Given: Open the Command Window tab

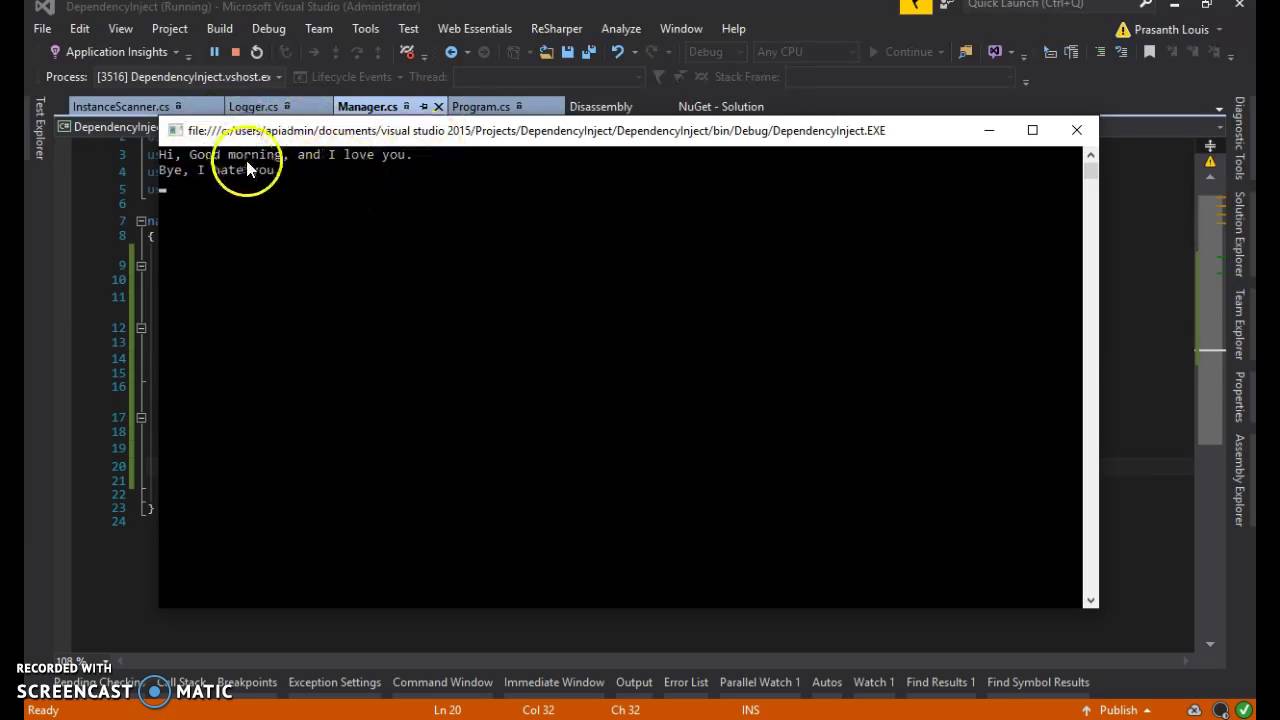Looking at the screenshot, I should click(x=442, y=682).
